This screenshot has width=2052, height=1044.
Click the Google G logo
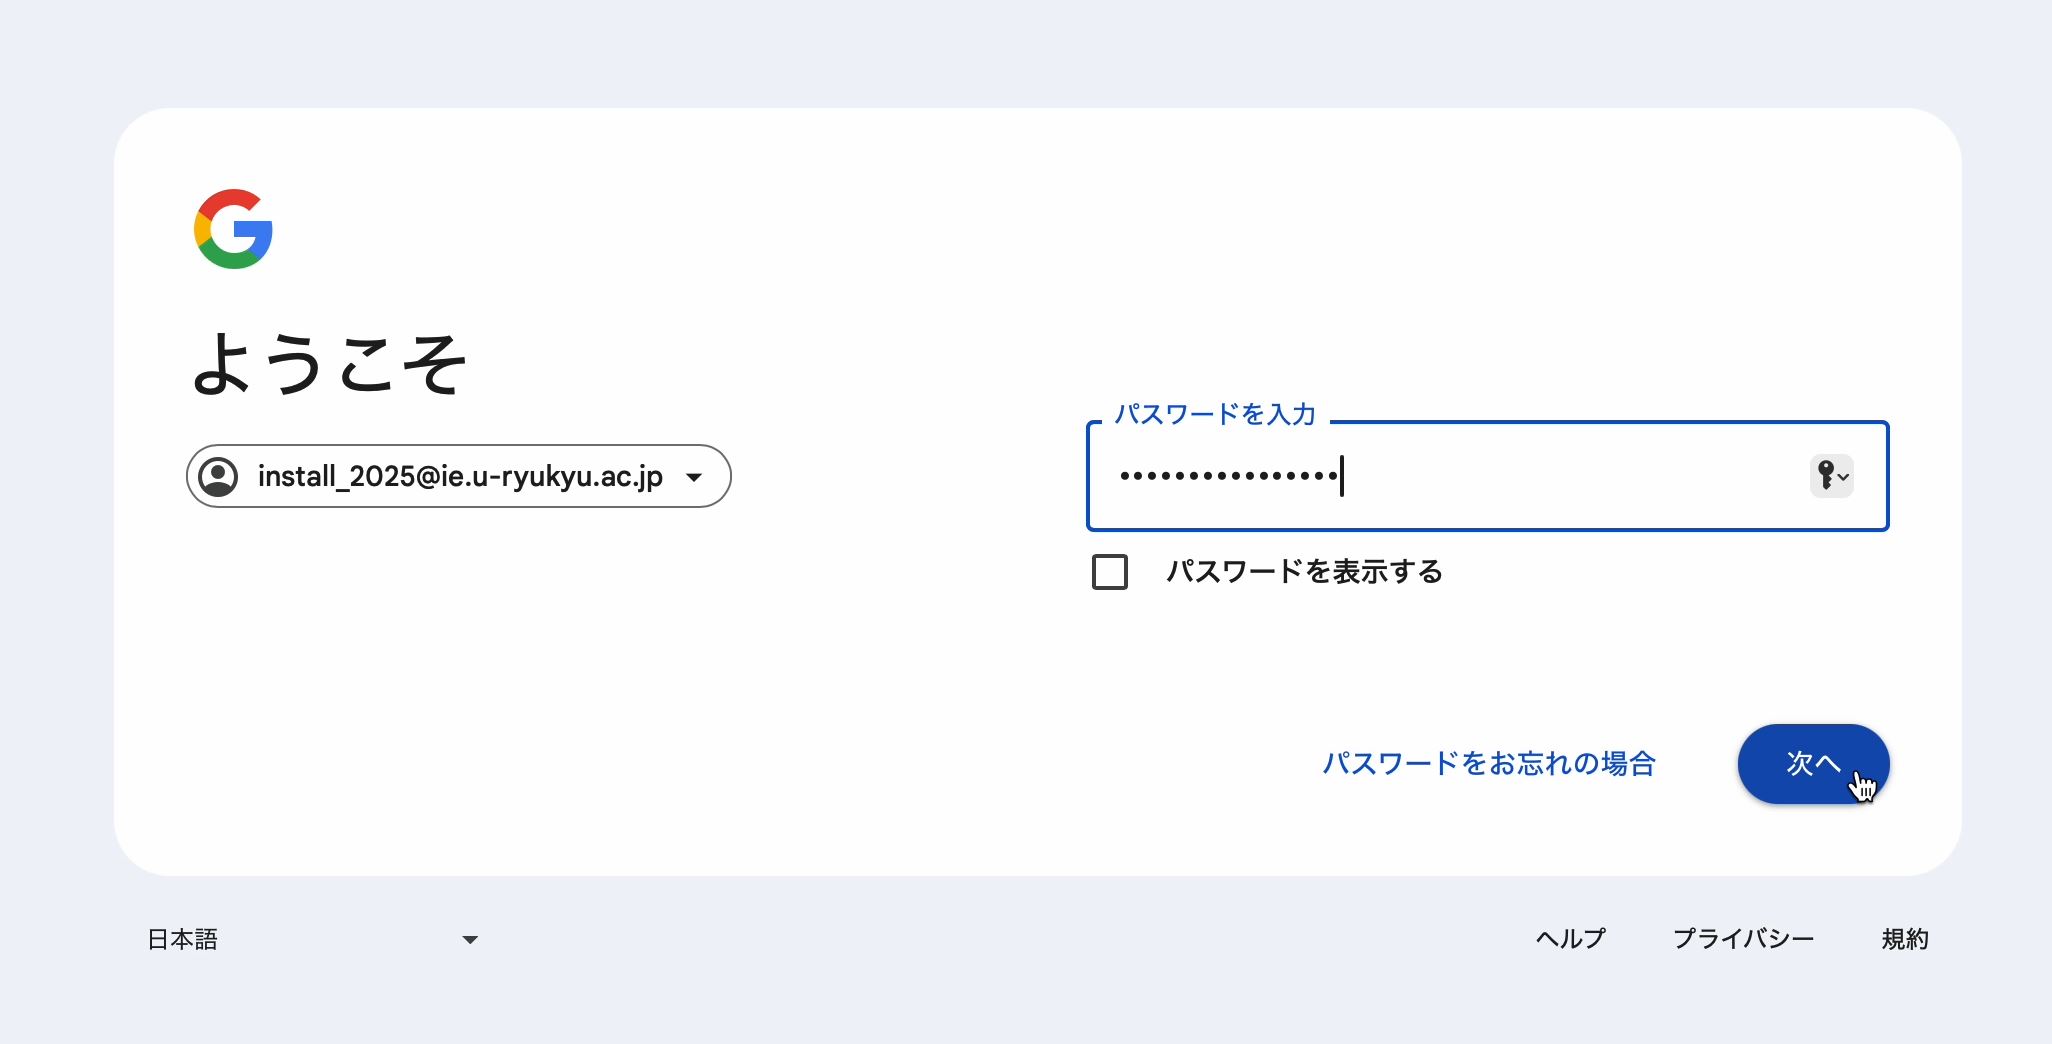pyautogui.click(x=233, y=229)
